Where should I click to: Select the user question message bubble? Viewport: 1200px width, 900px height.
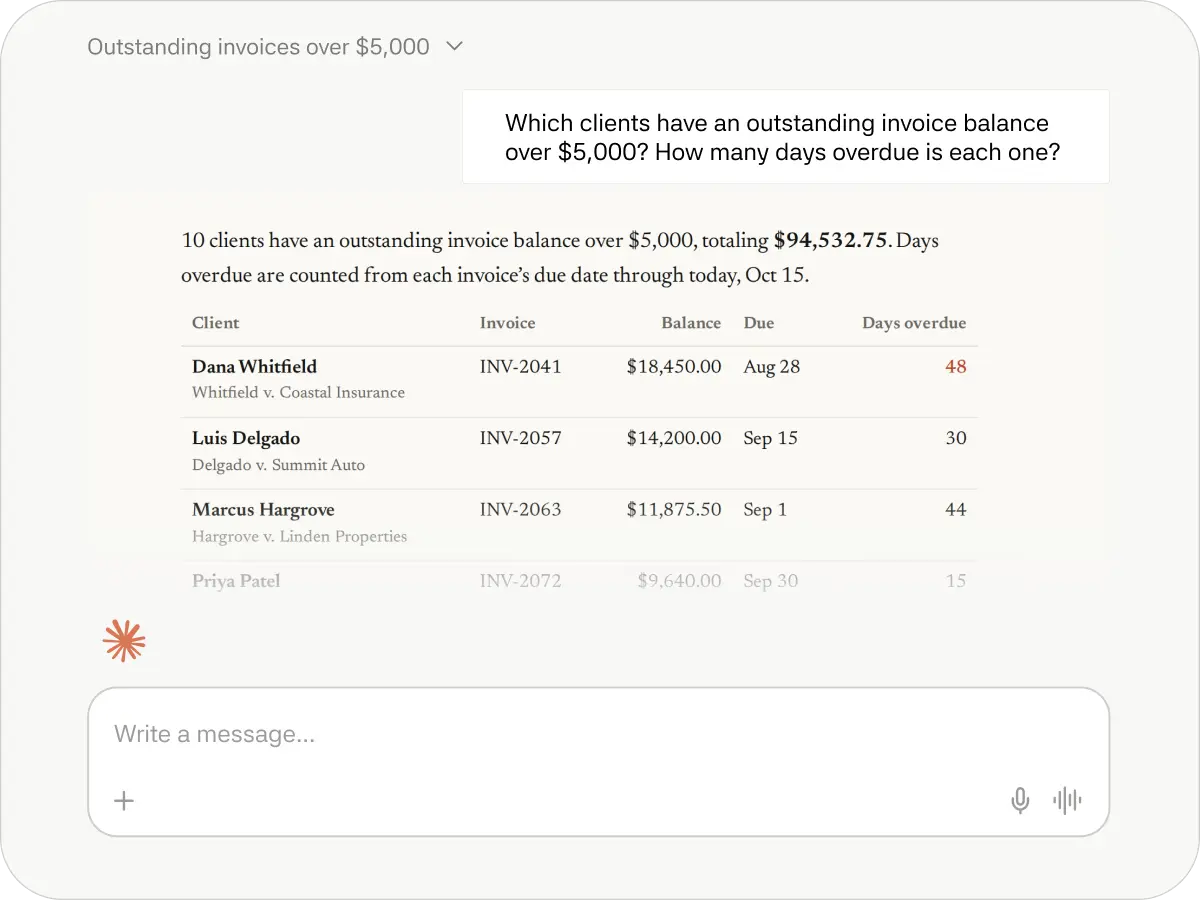785,137
